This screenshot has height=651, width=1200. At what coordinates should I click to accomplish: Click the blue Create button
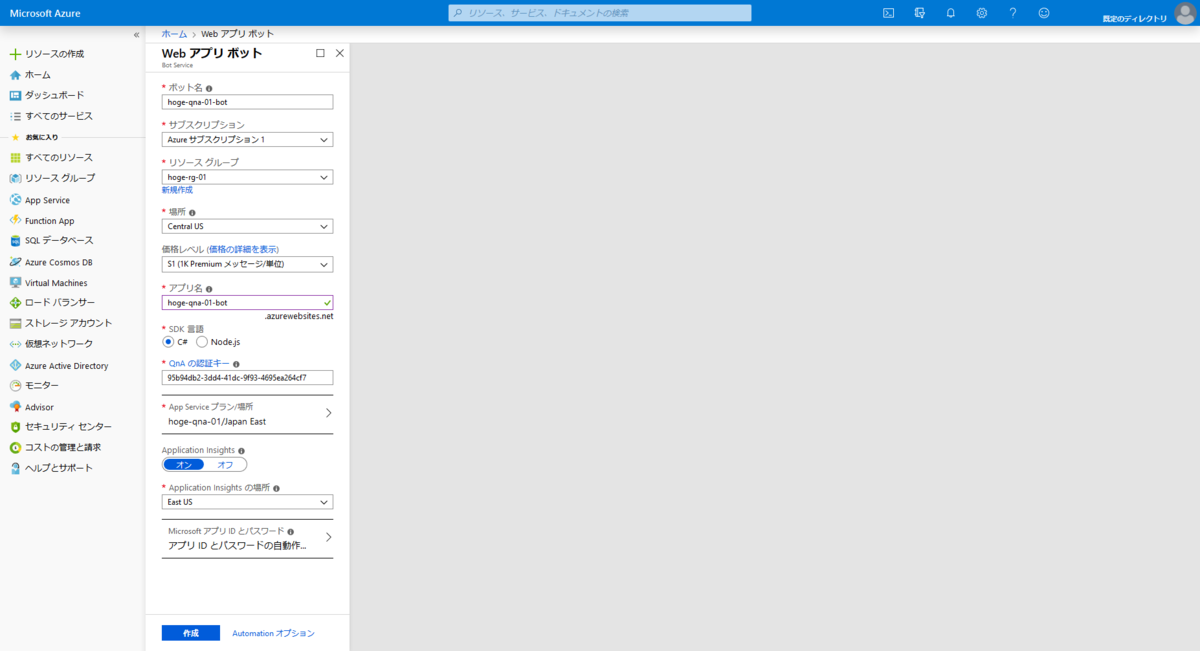[191, 633]
